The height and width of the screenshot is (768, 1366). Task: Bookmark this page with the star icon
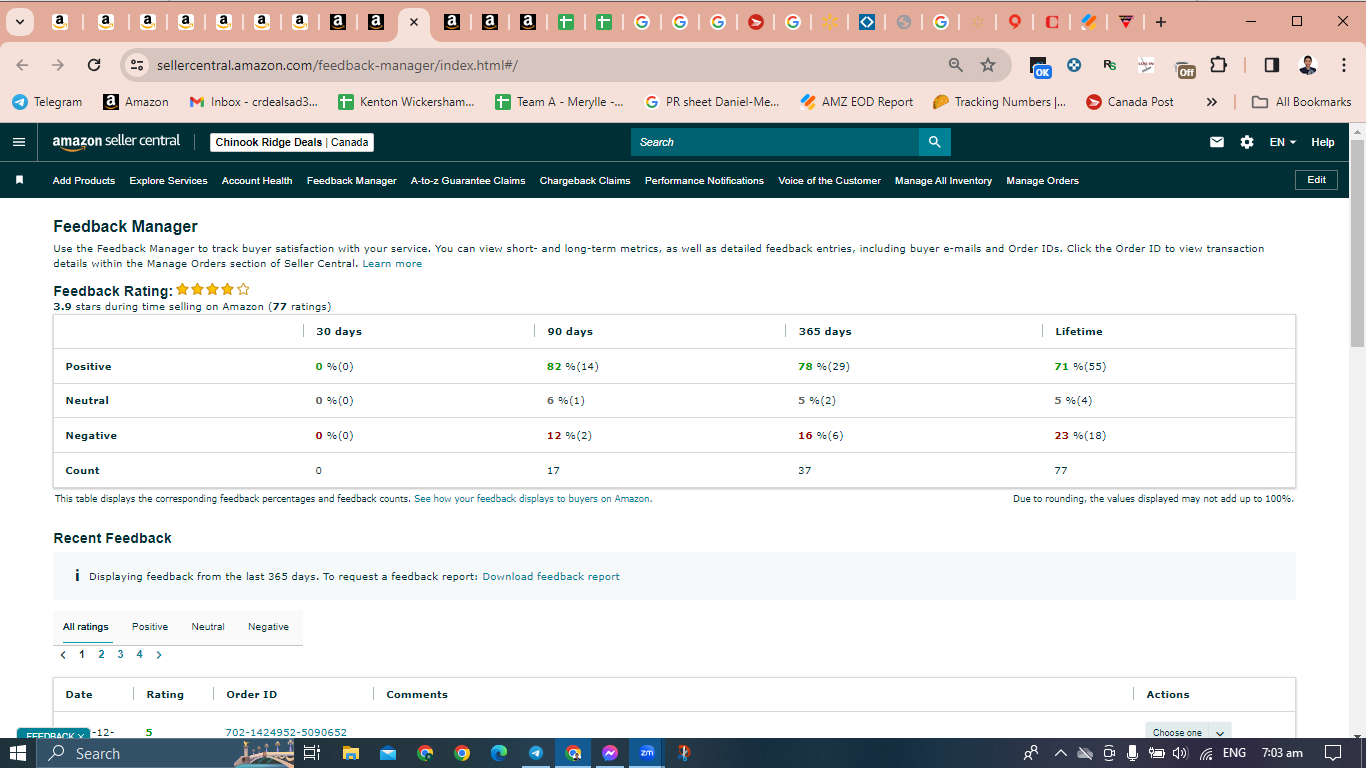pos(988,65)
